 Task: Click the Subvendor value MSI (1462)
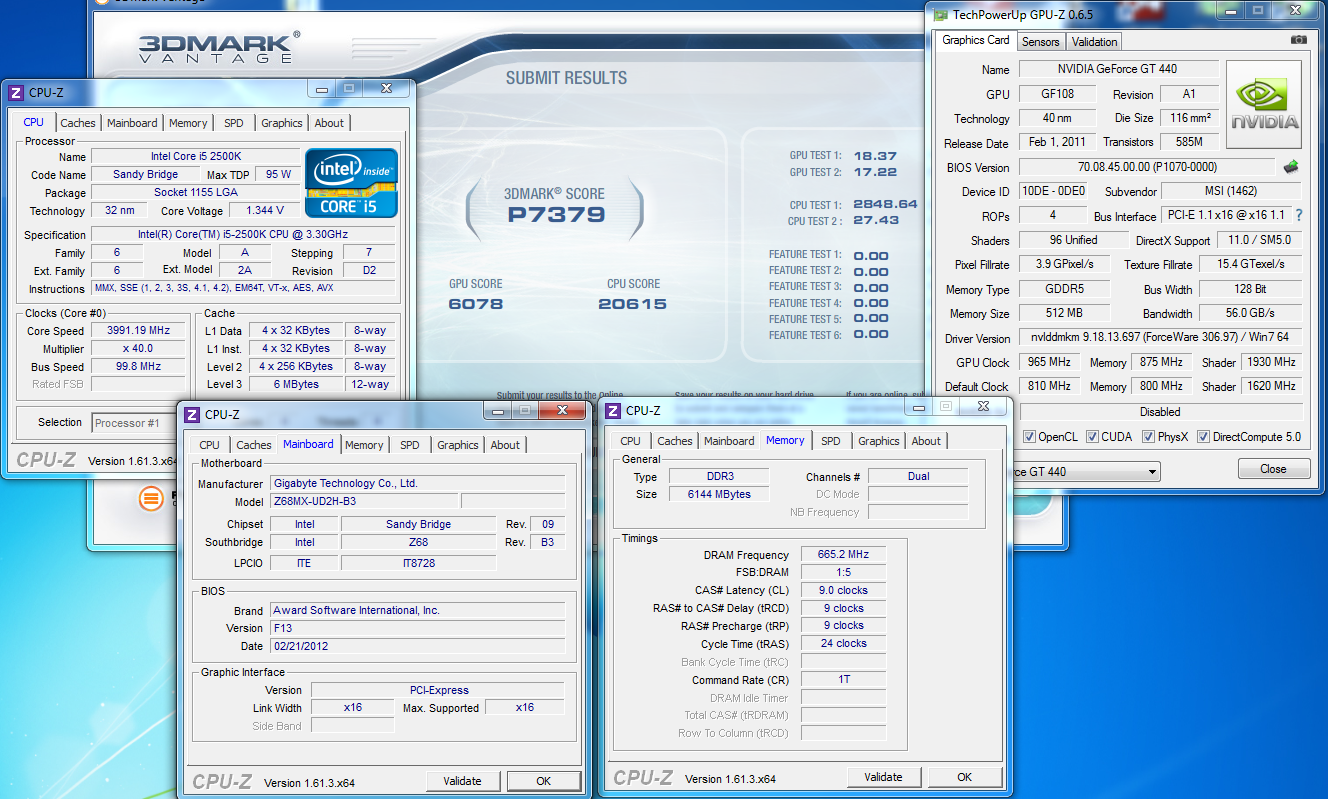coord(1231,191)
